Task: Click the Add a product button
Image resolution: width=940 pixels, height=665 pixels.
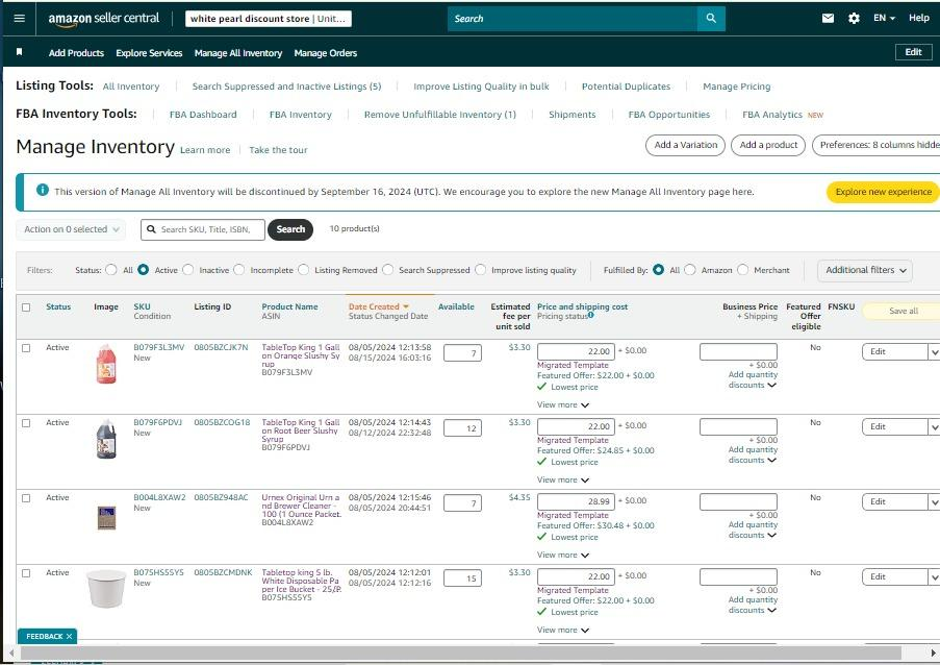Action: tap(768, 145)
